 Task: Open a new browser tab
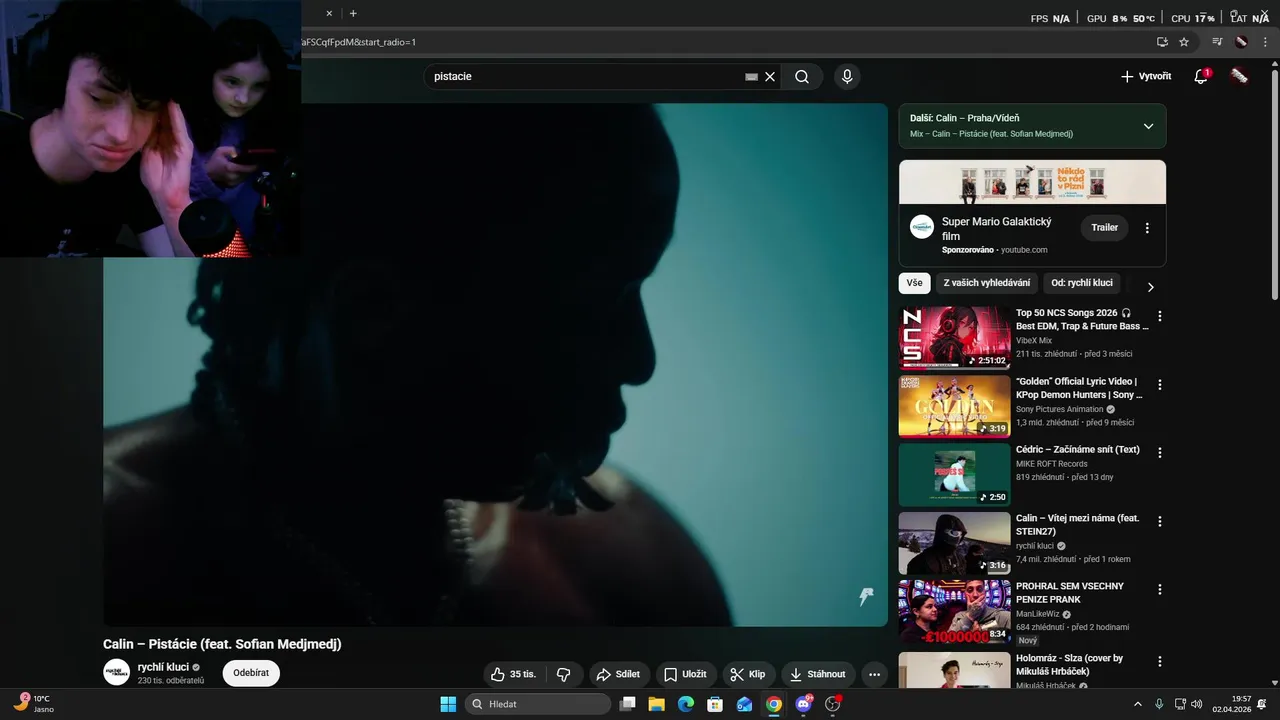(353, 14)
